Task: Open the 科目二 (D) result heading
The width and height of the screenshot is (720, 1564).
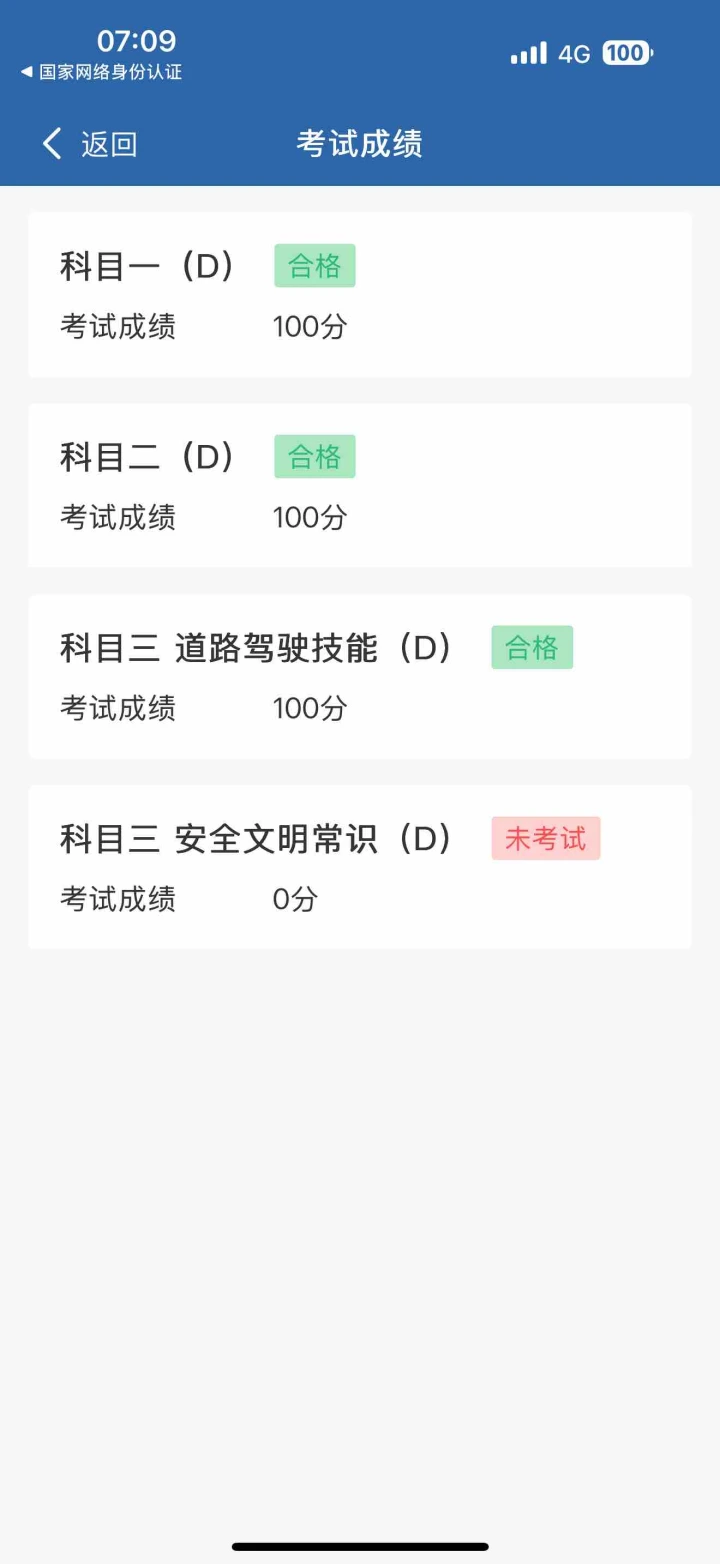Action: (x=148, y=457)
